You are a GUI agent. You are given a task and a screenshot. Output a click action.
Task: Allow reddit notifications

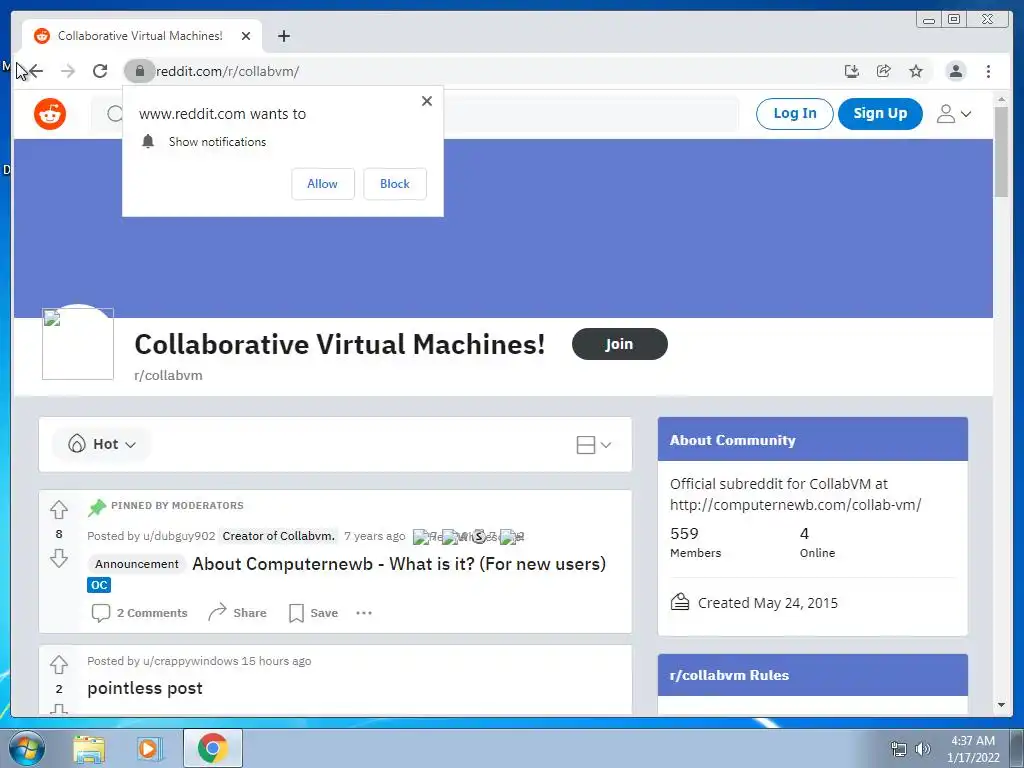[323, 184]
